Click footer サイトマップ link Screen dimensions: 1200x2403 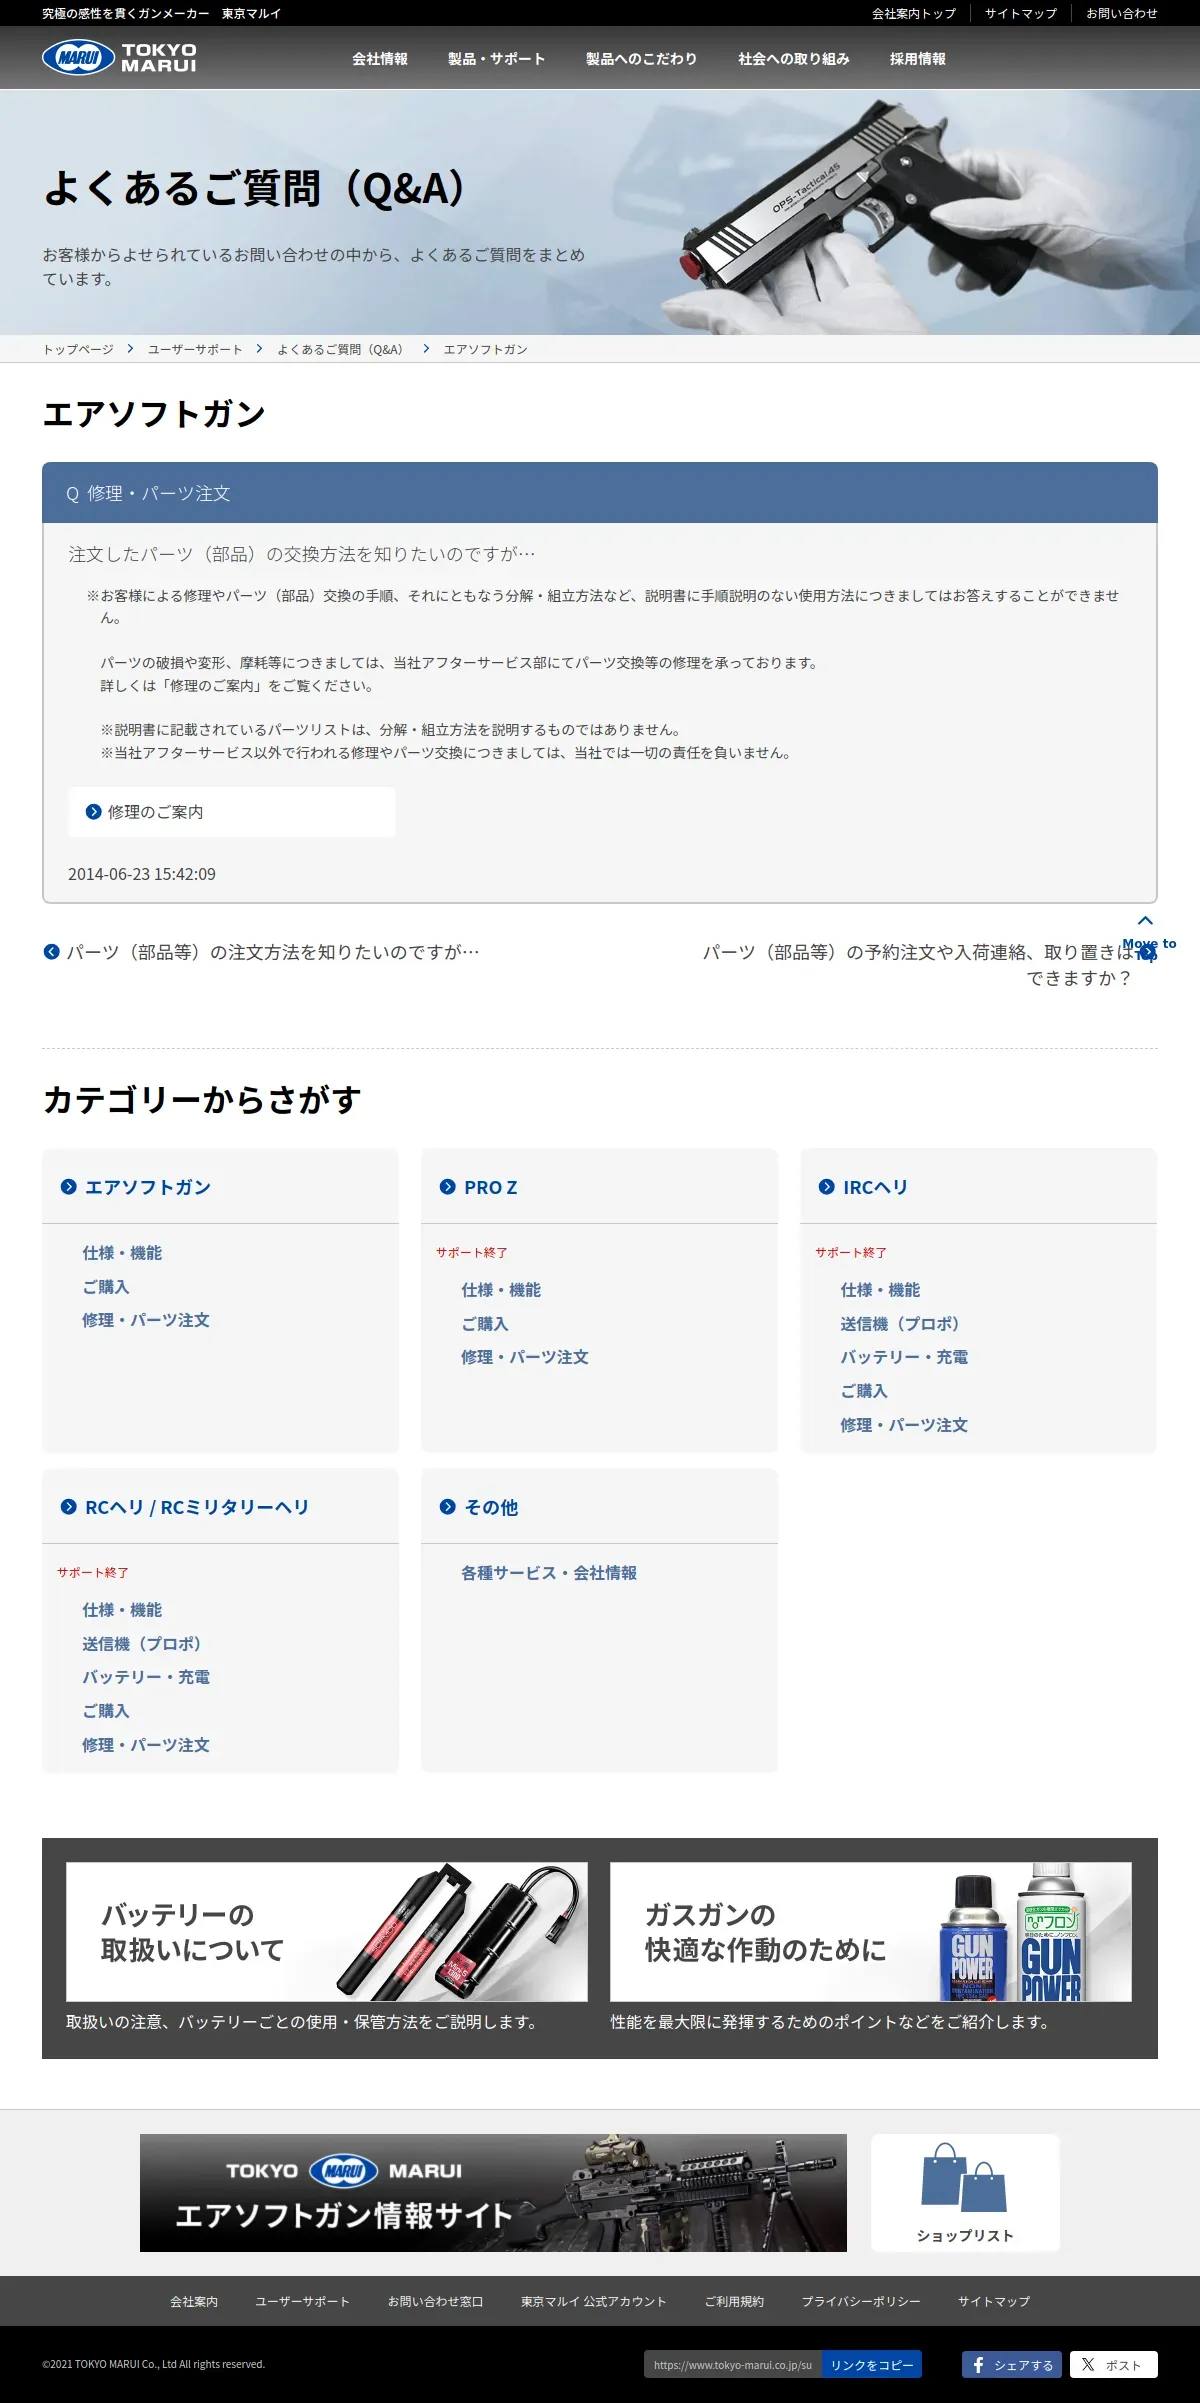pos(994,2301)
